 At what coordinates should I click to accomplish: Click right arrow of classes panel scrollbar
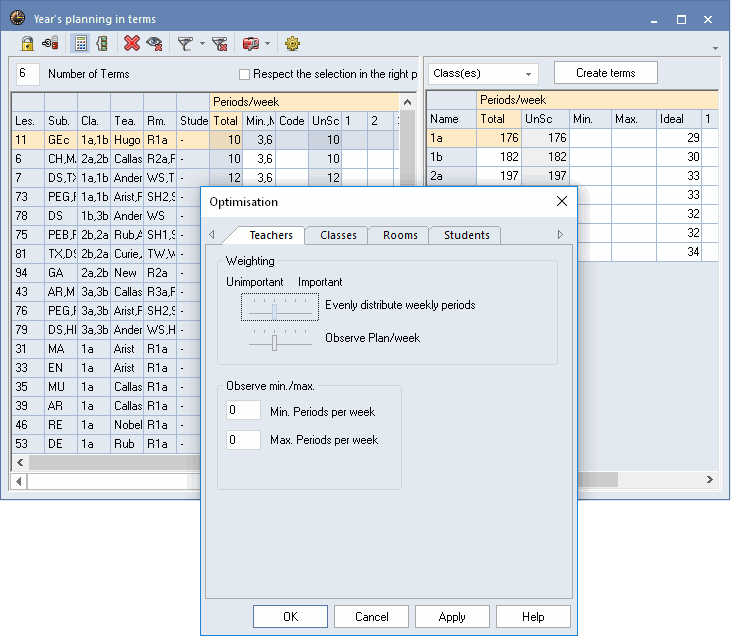710,479
